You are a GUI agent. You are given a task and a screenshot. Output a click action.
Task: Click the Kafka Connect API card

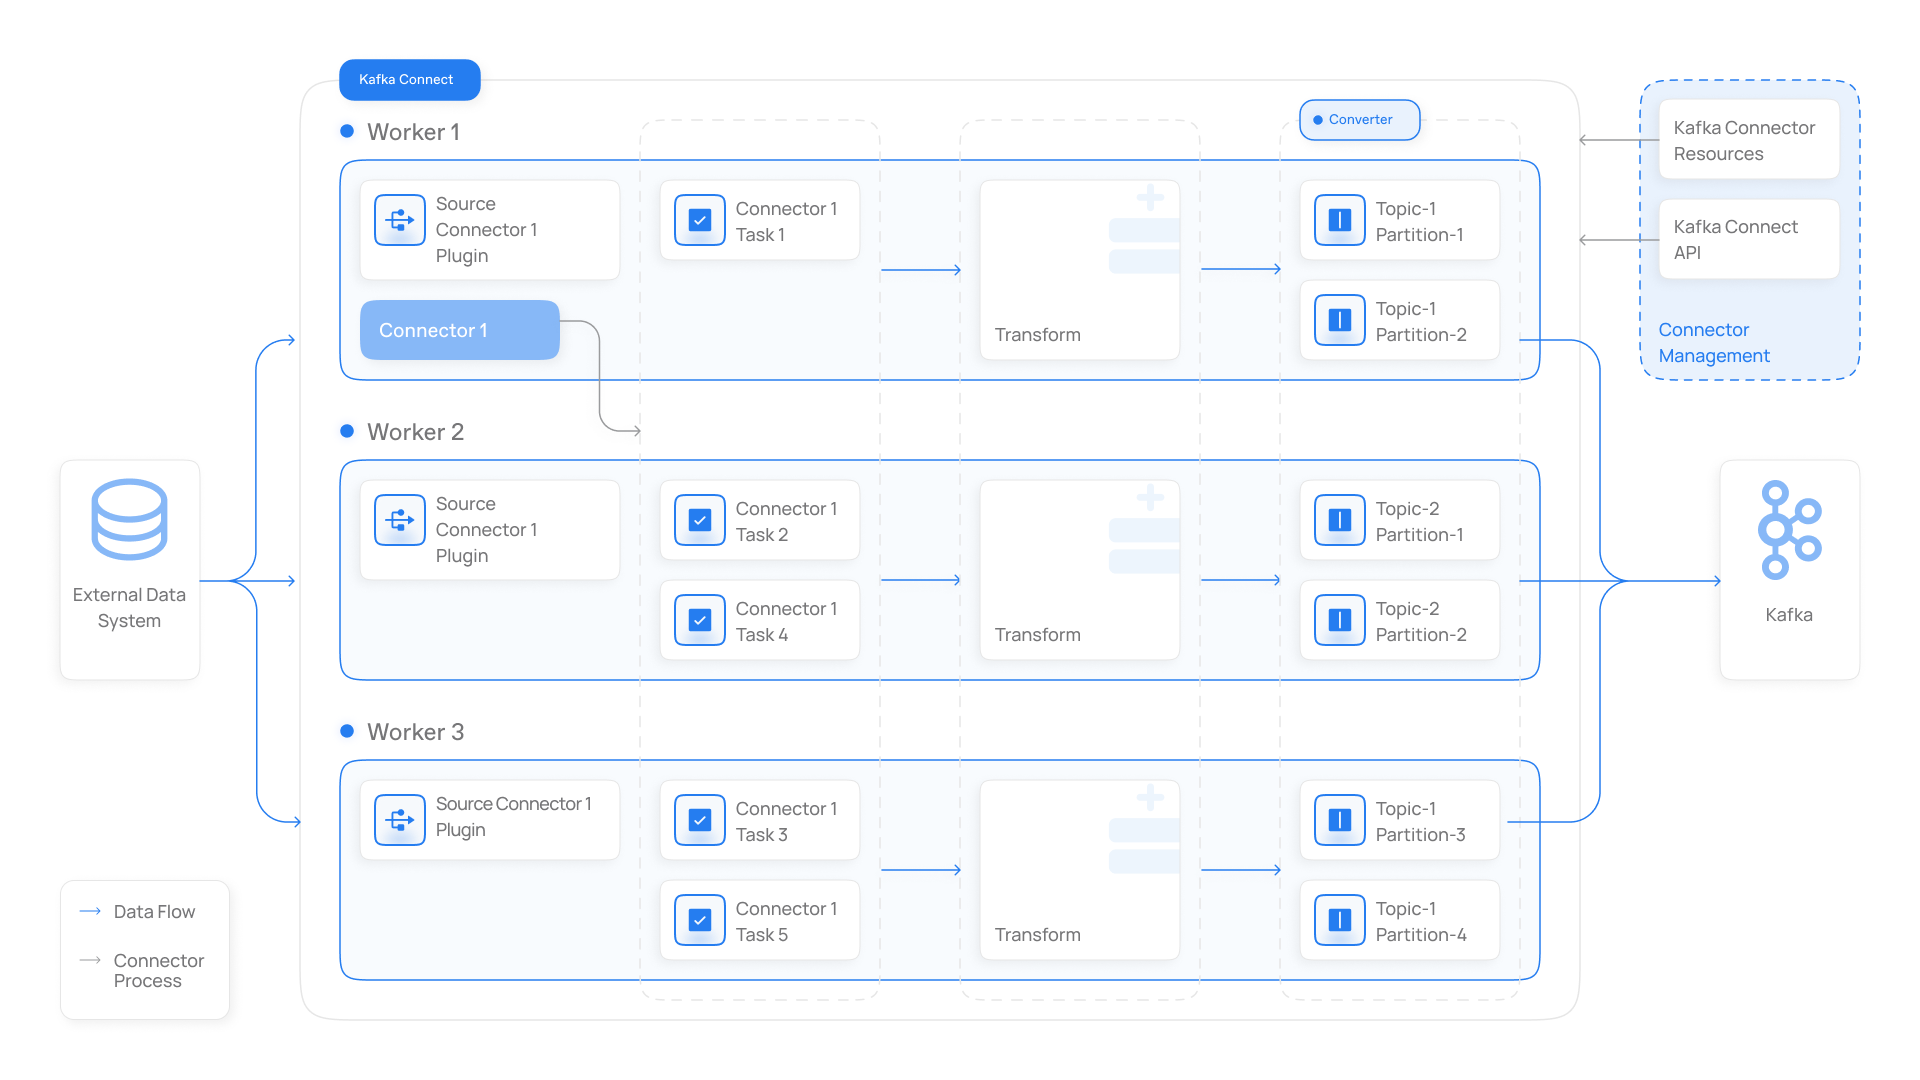point(1749,240)
